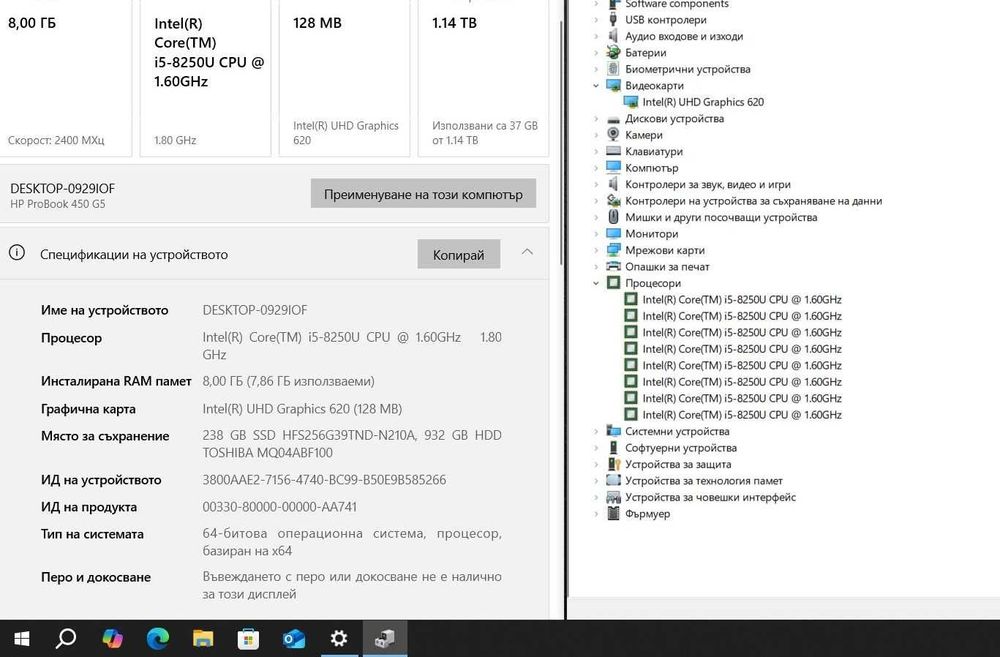1000x657 pixels.
Task: Expand the Камери node
Action: [596, 135]
